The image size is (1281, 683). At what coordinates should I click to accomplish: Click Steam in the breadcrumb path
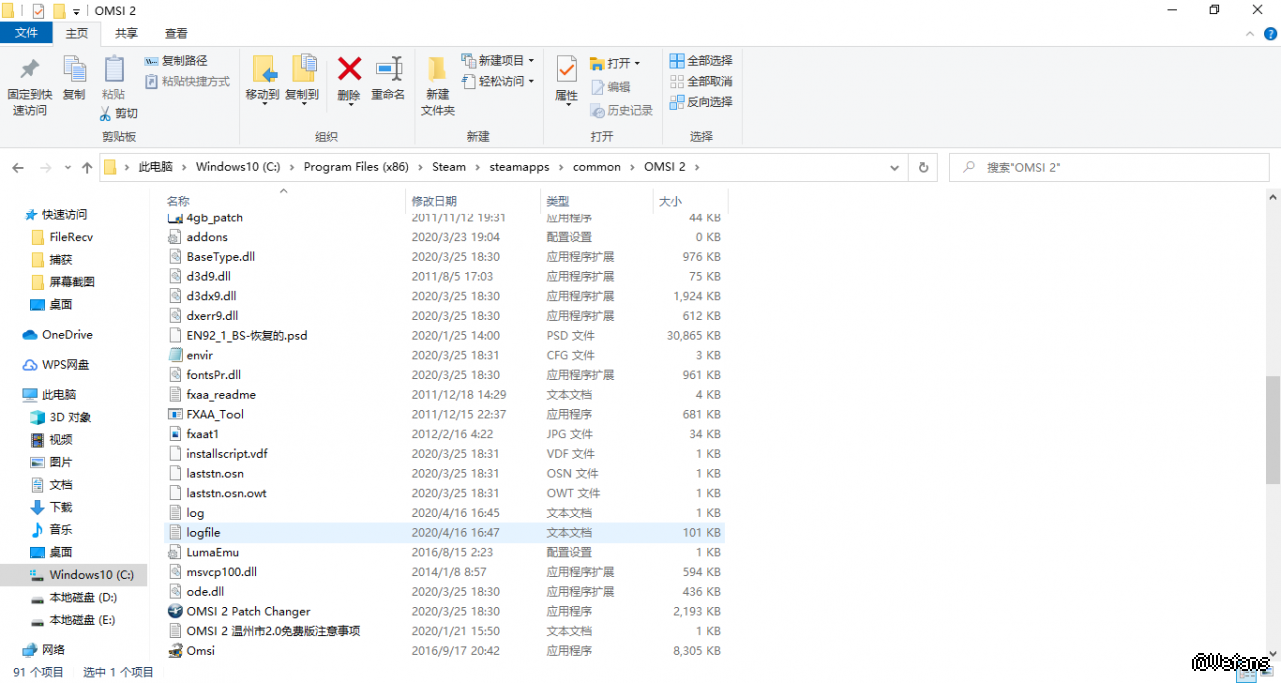[449, 167]
